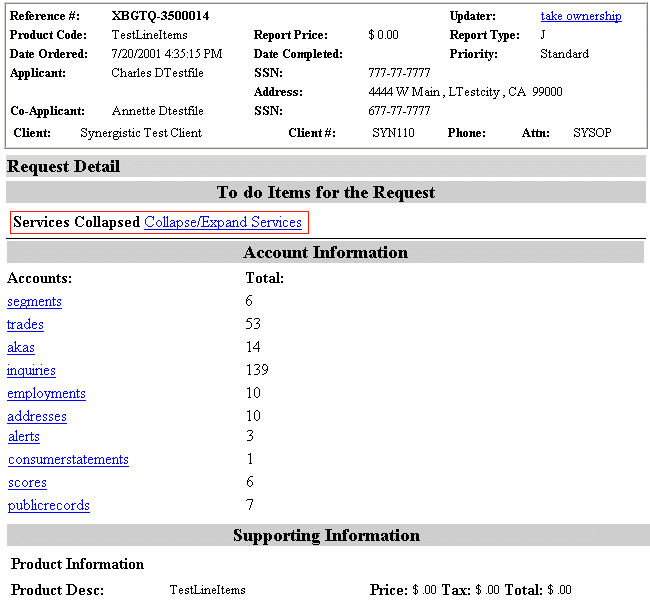Open the publicrecords link

tap(49, 505)
